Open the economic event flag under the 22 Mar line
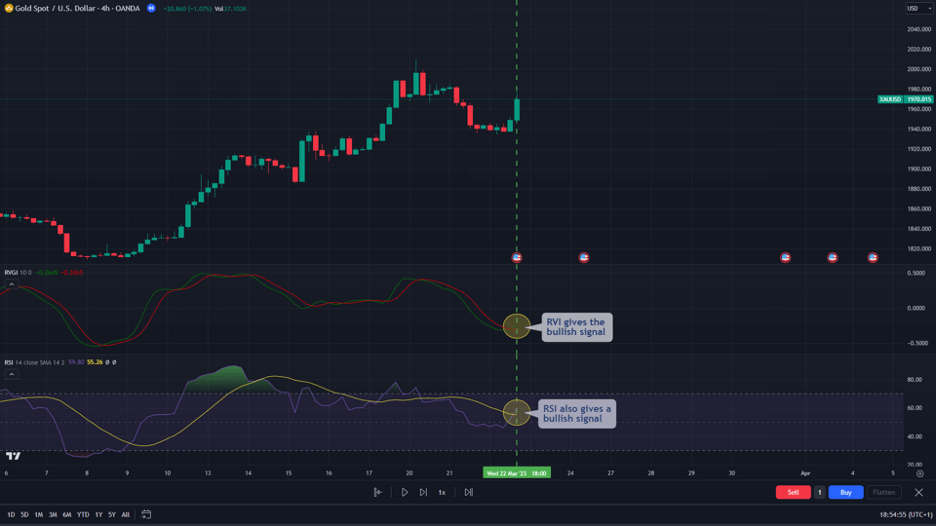This screenshot has height=526, width=936. (x=517, y=257)
